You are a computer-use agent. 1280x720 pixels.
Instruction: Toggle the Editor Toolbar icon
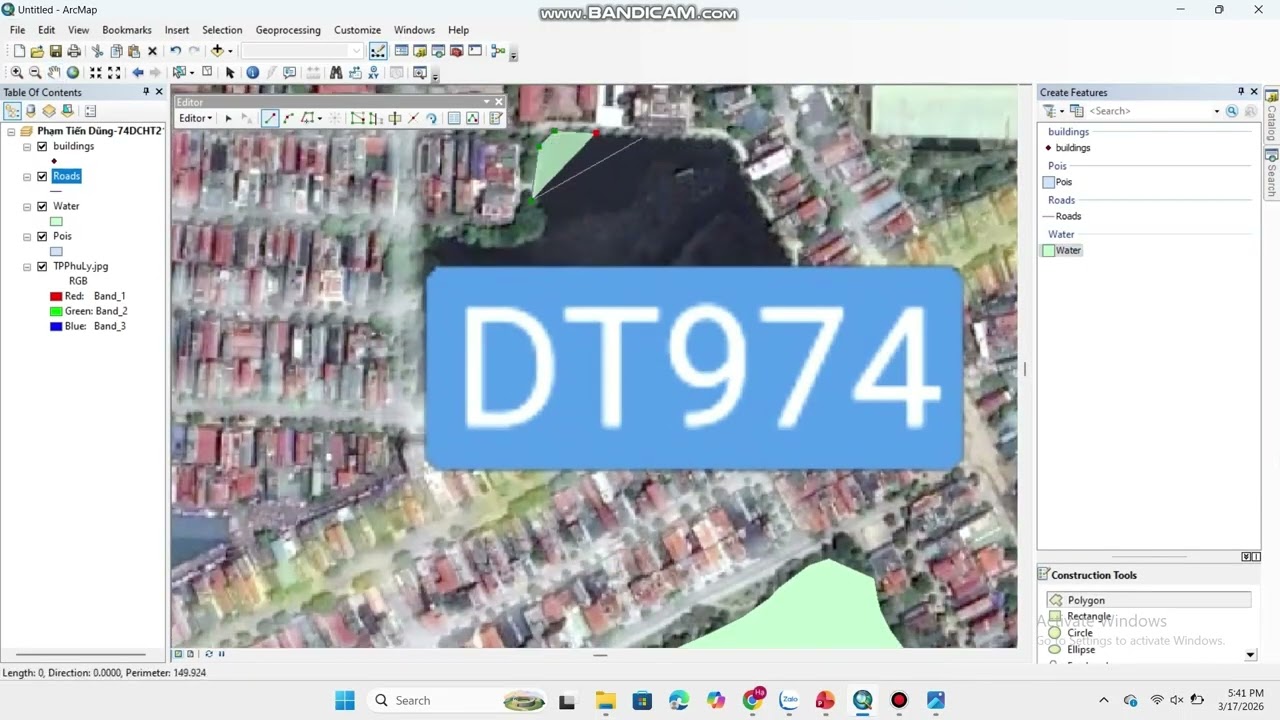[x=378, y=51]
